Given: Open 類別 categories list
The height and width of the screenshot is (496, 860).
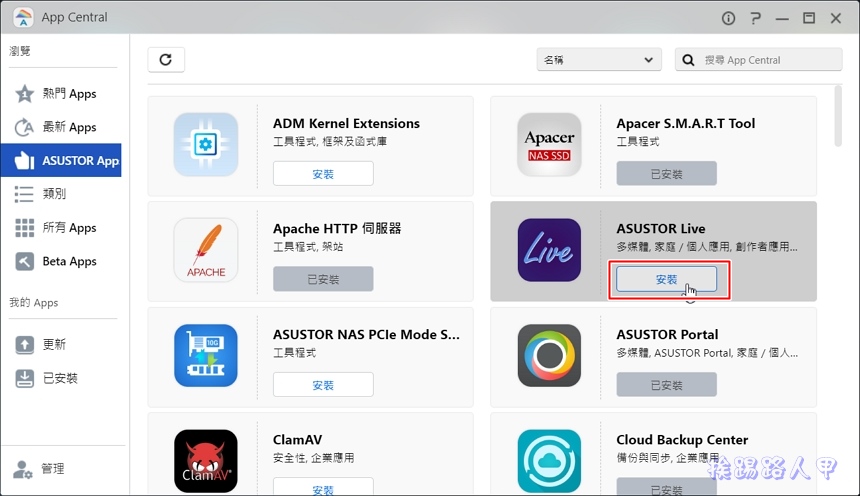Looking at the screenshot, I should coord(61,194).
